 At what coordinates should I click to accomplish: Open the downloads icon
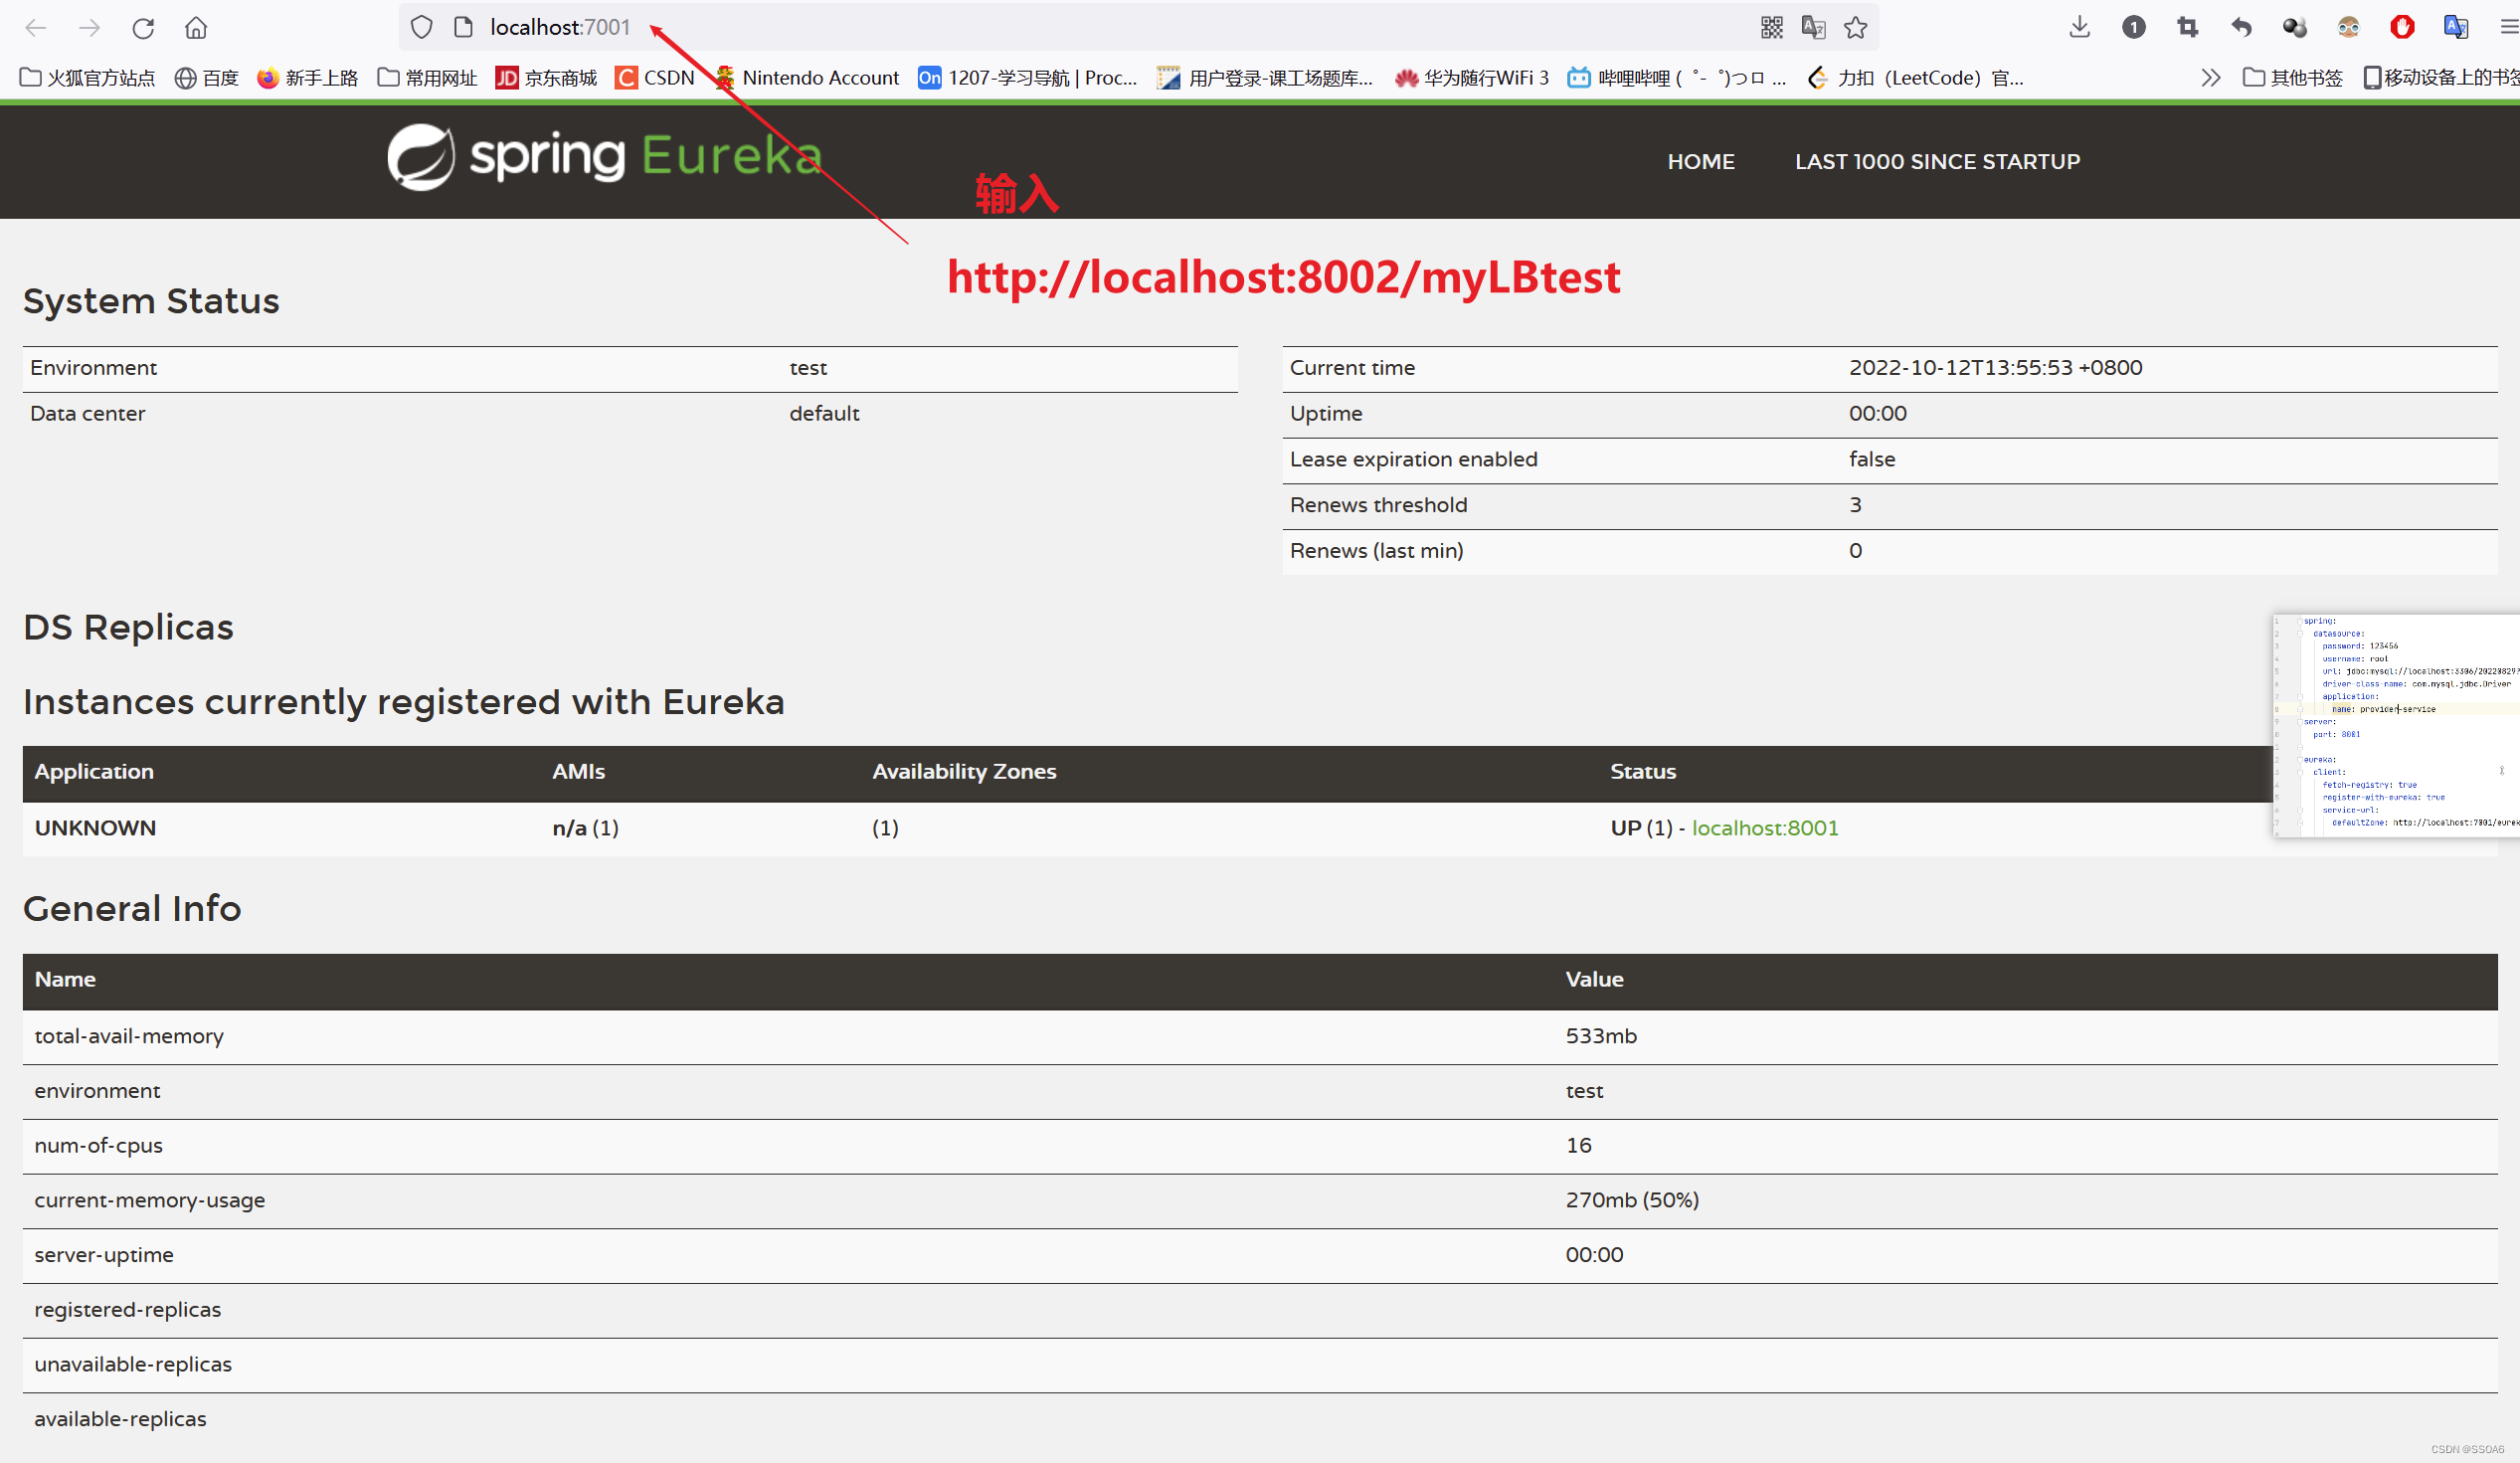2079,28
